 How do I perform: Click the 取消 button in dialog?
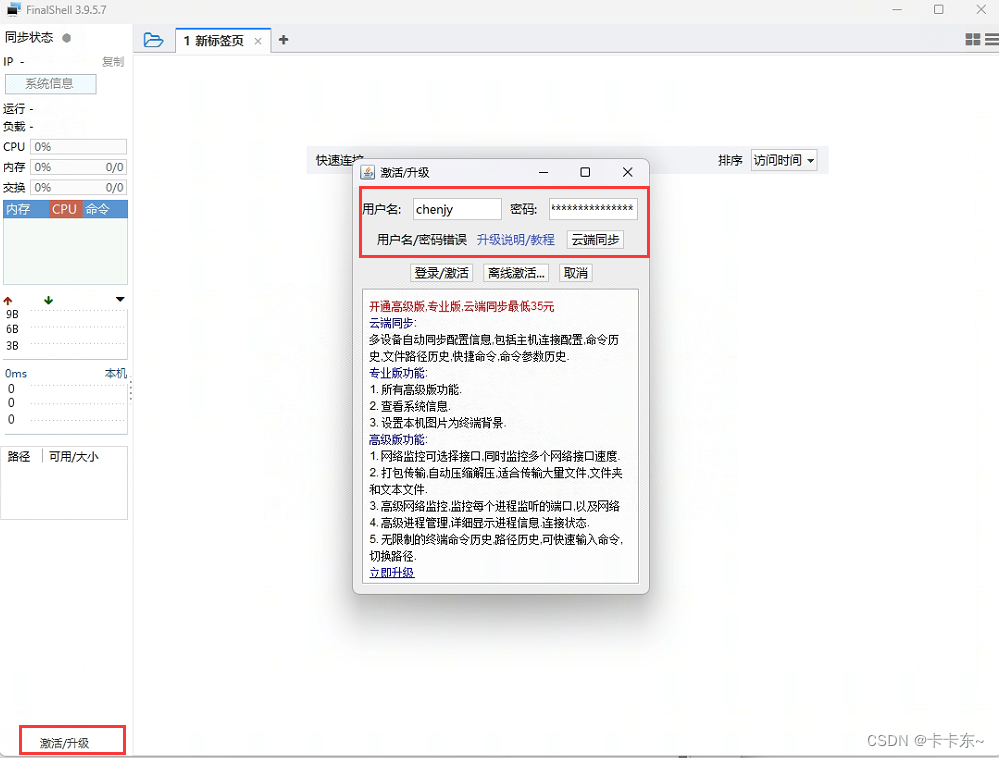click(x=576, y=273)
